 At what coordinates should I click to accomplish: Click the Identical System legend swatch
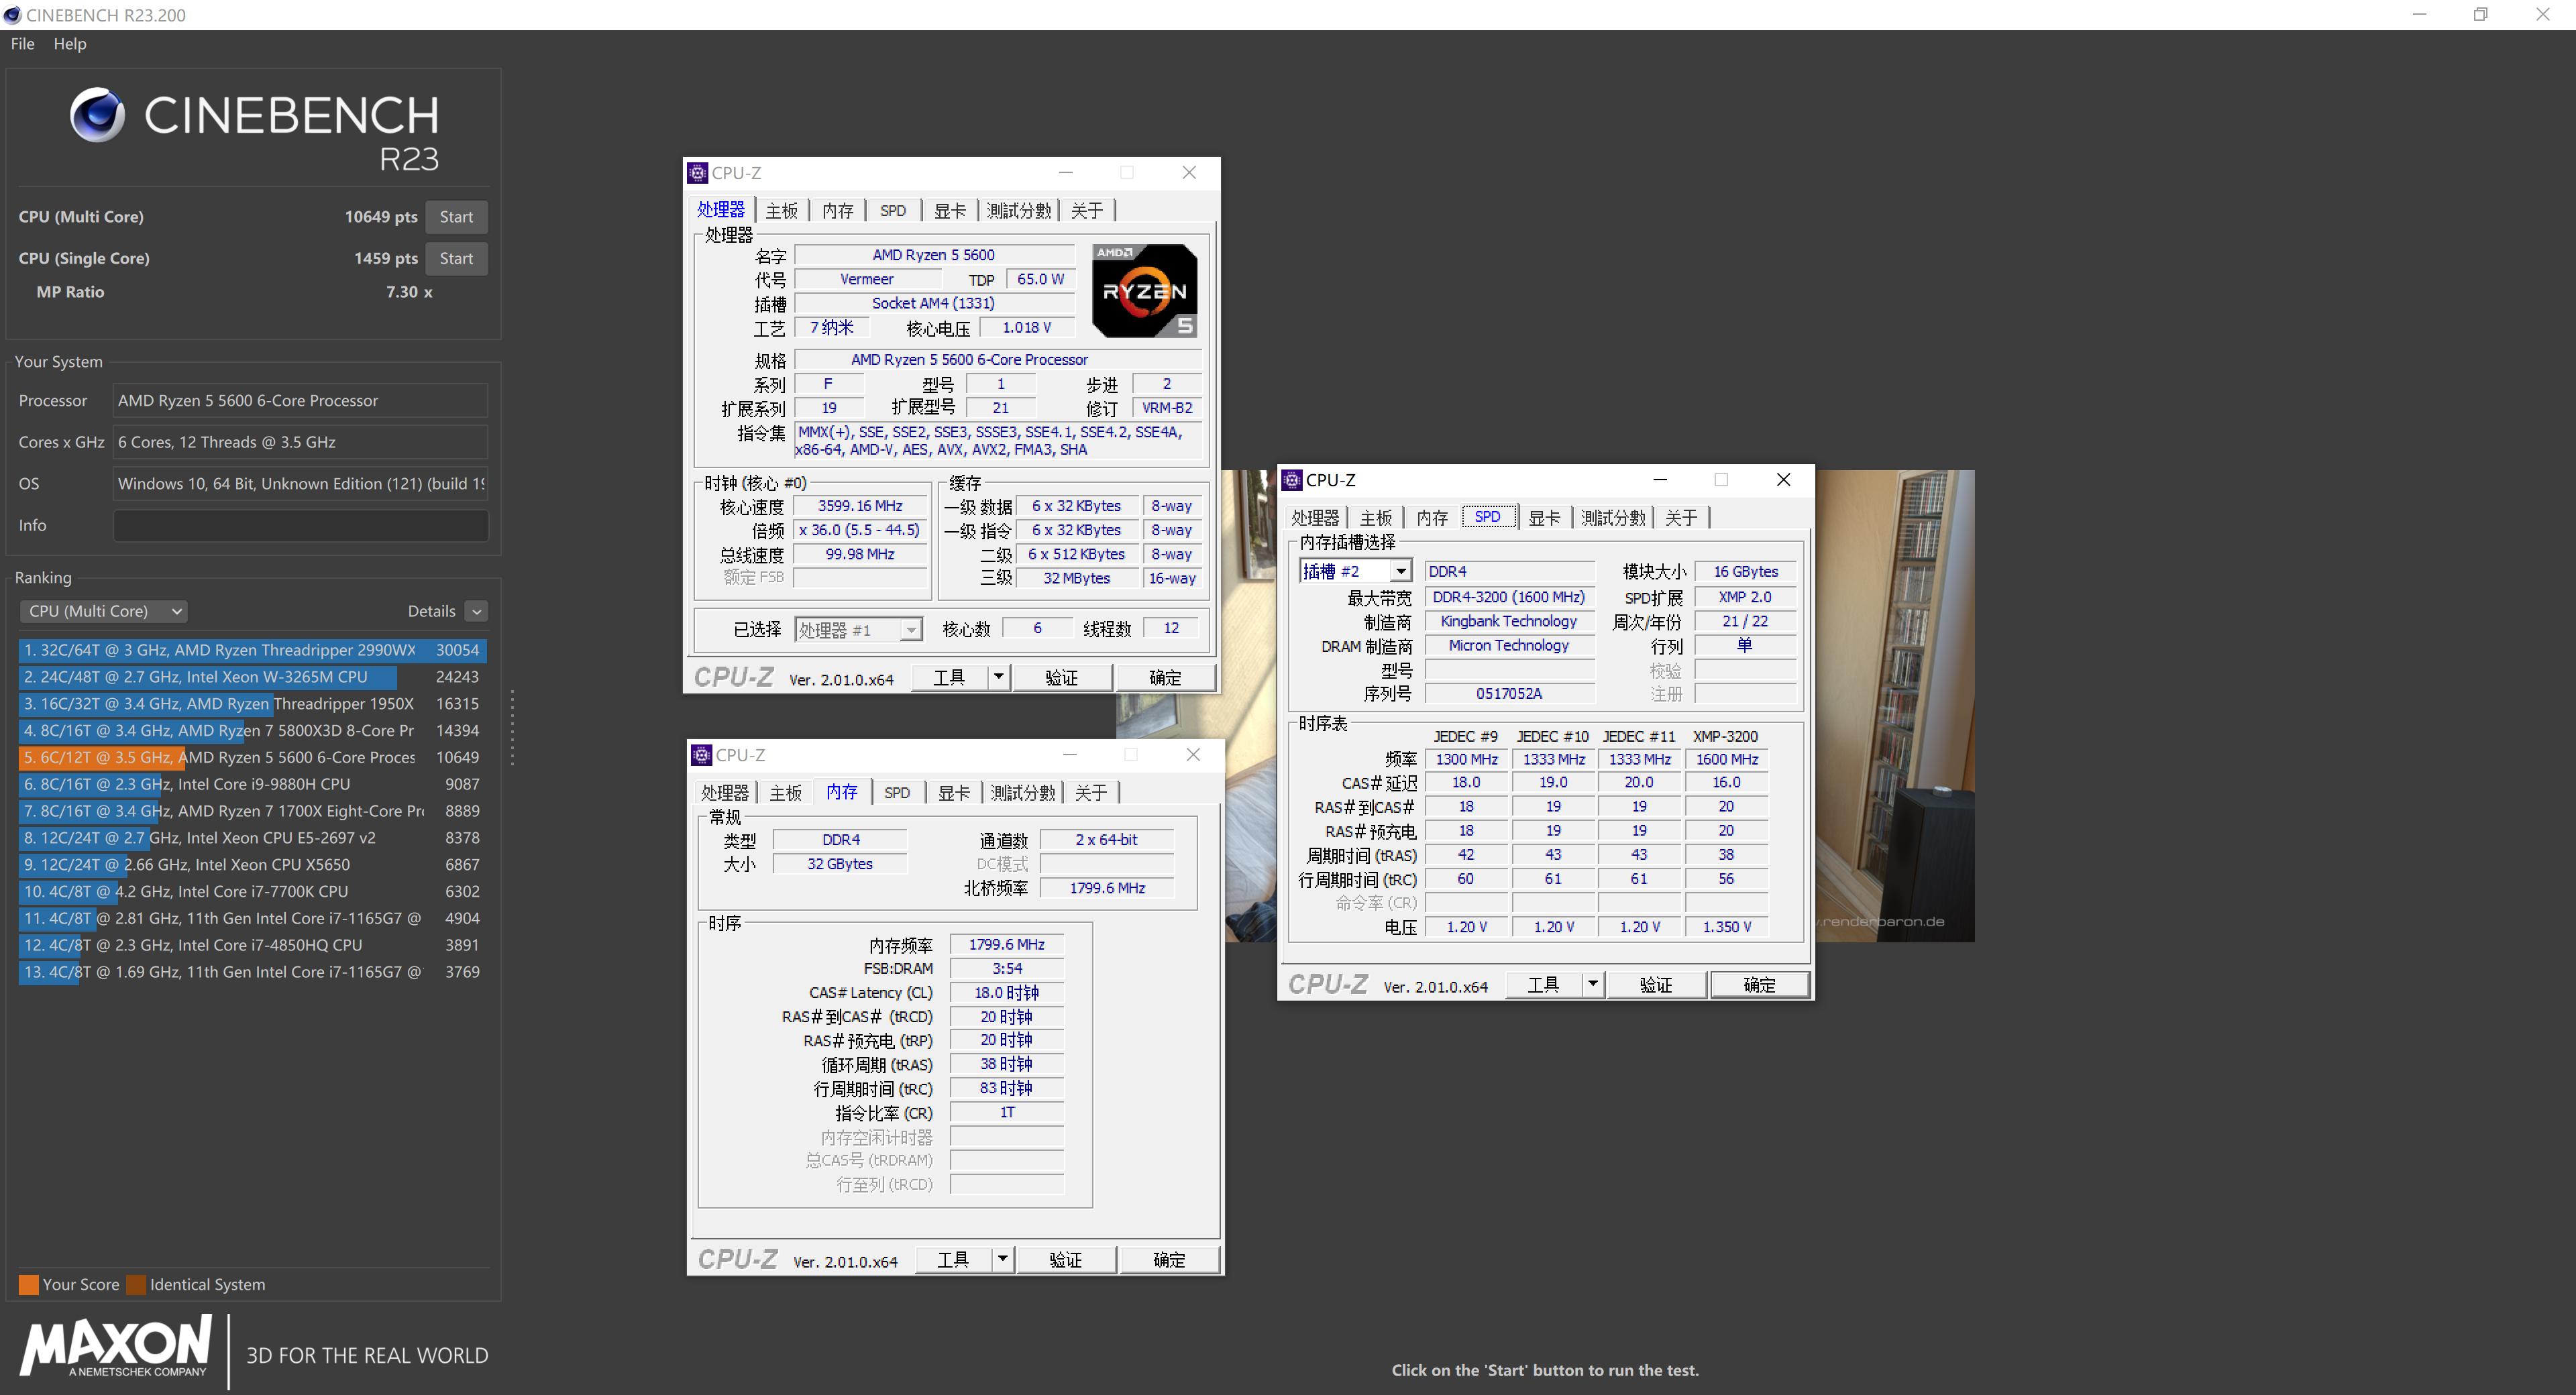click(x=136, y=1284)
